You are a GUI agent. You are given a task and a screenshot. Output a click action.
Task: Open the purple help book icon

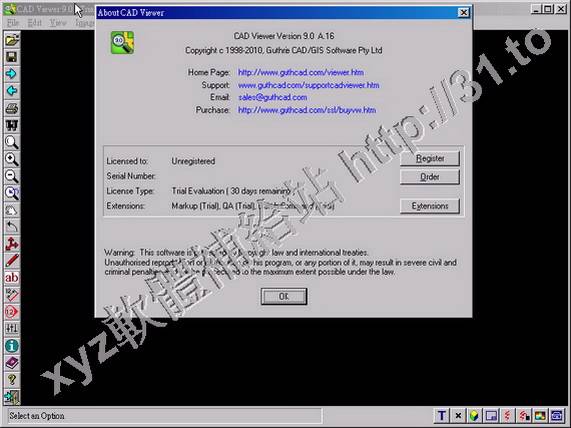click(12, 363)
